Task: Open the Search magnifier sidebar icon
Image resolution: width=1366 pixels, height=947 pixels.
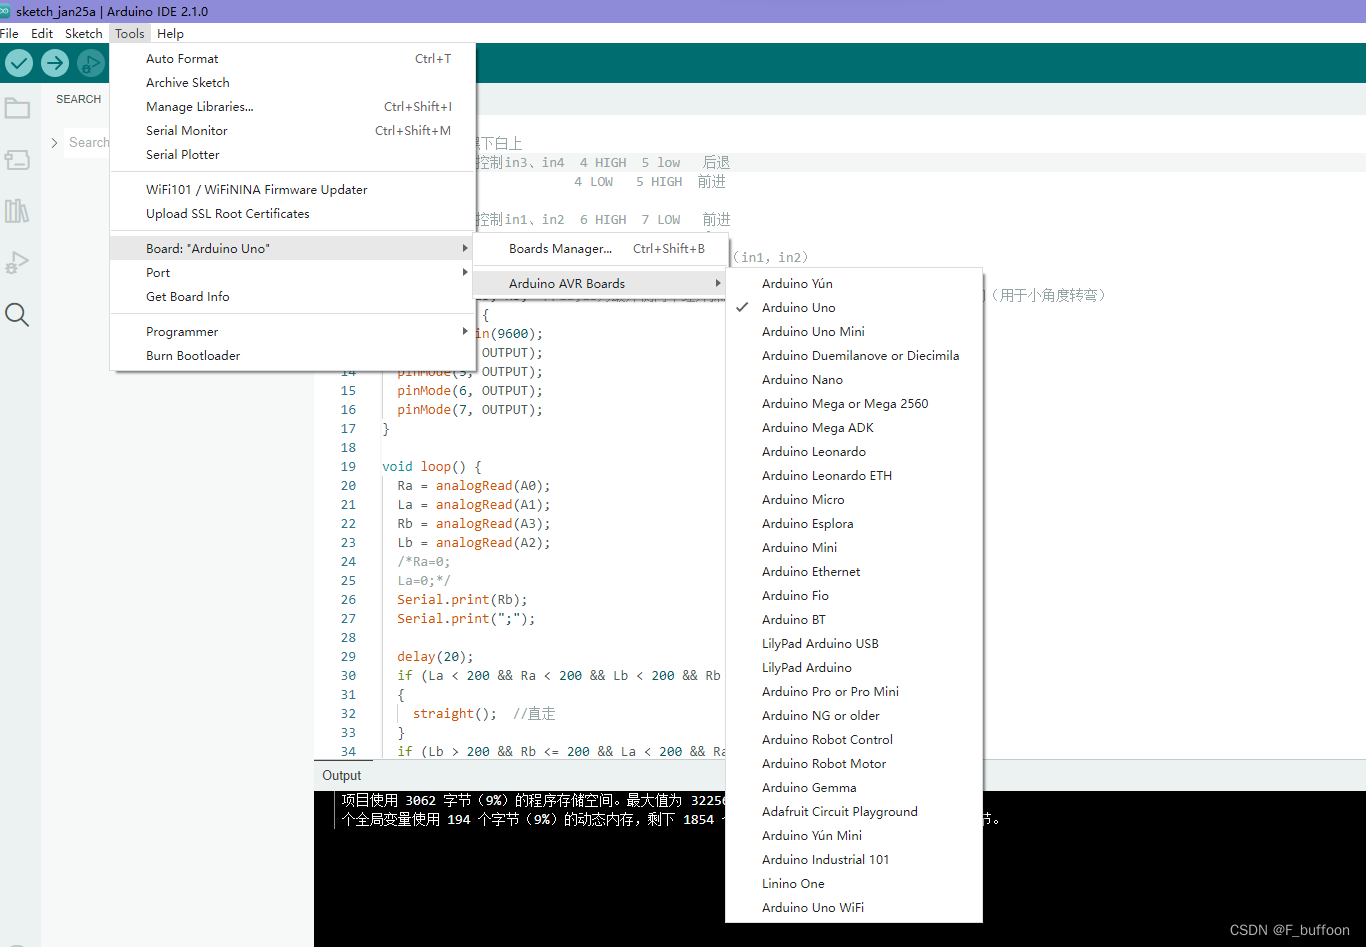Action: click(x=17, y=315)
